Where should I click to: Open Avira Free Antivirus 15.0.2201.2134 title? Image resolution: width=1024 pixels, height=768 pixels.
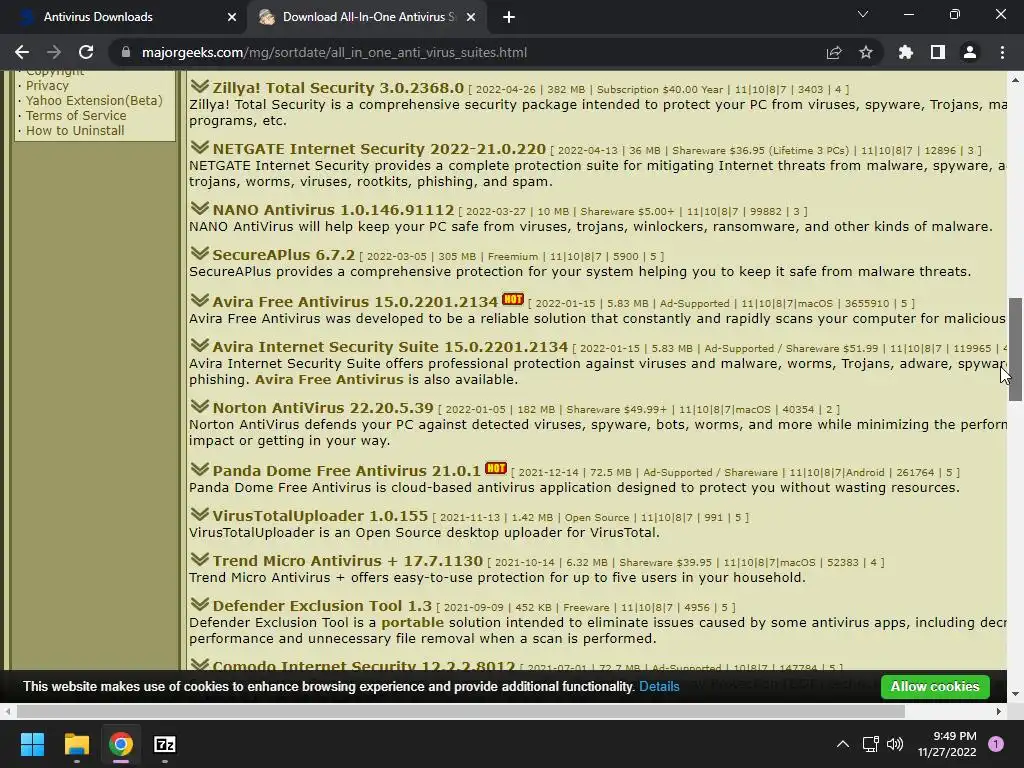(x=355, y=302)
